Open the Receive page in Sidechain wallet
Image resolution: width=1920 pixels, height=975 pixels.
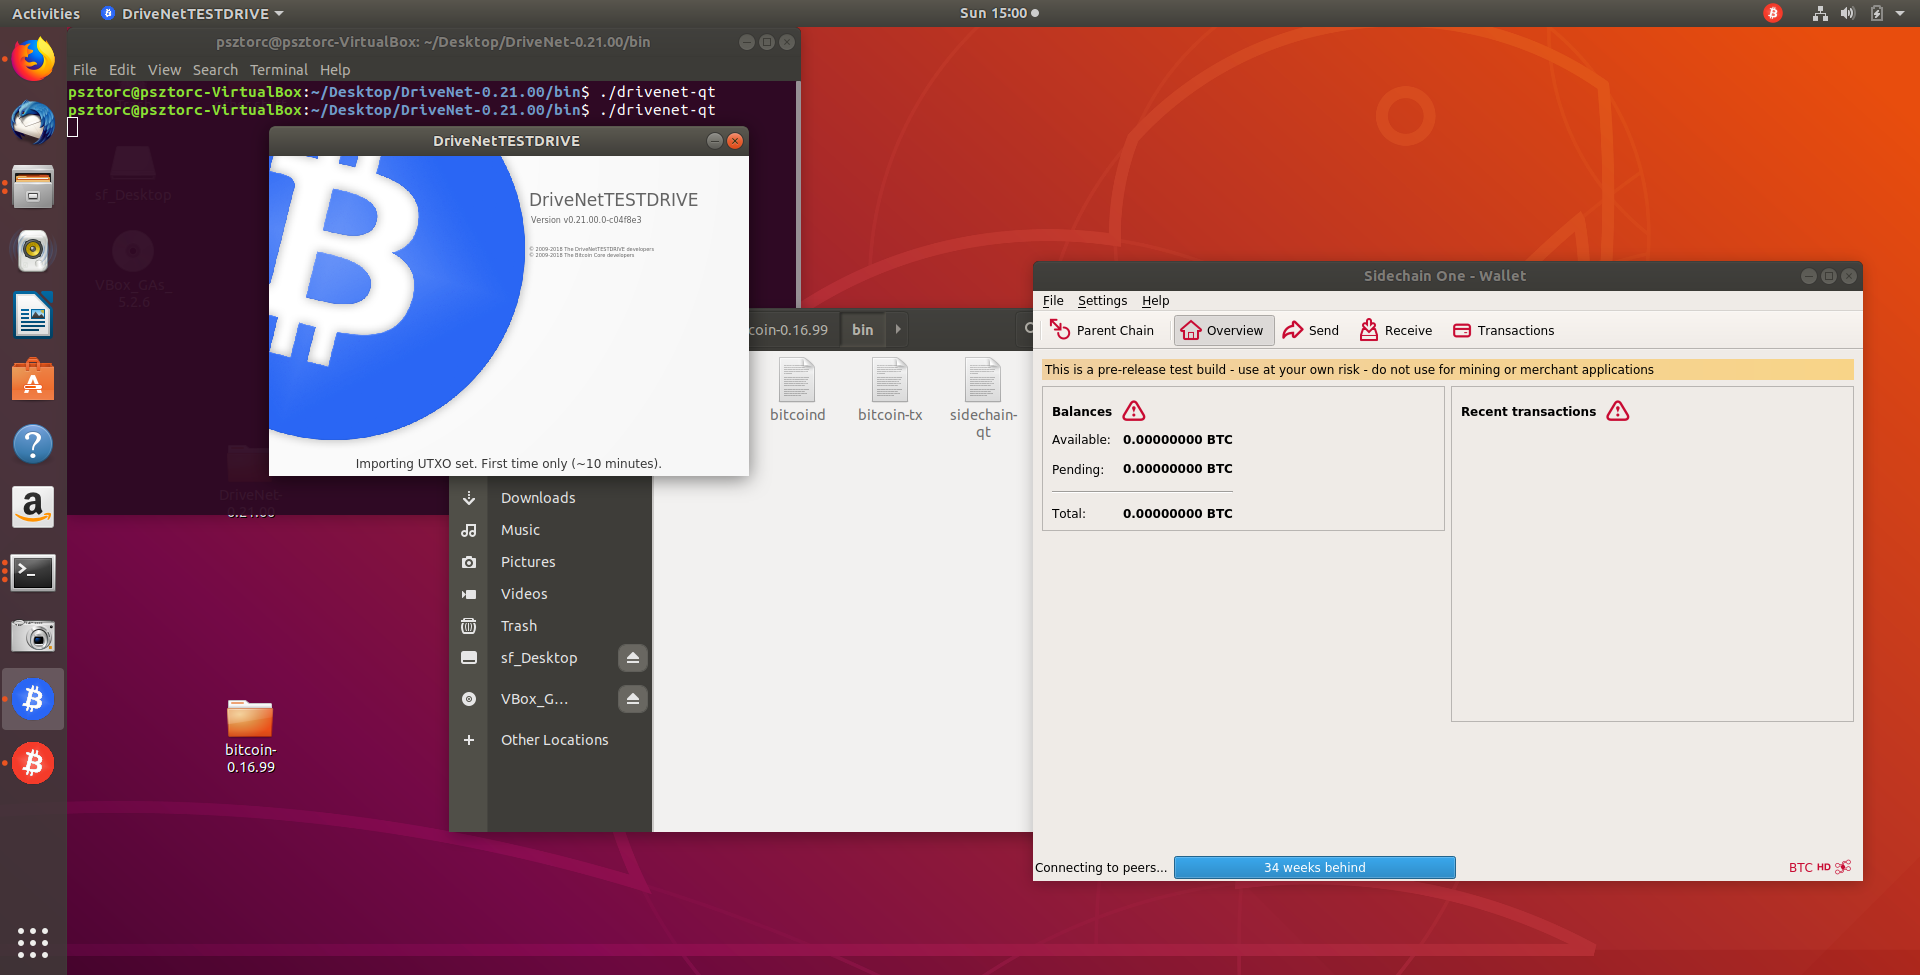click(1395, 330)
